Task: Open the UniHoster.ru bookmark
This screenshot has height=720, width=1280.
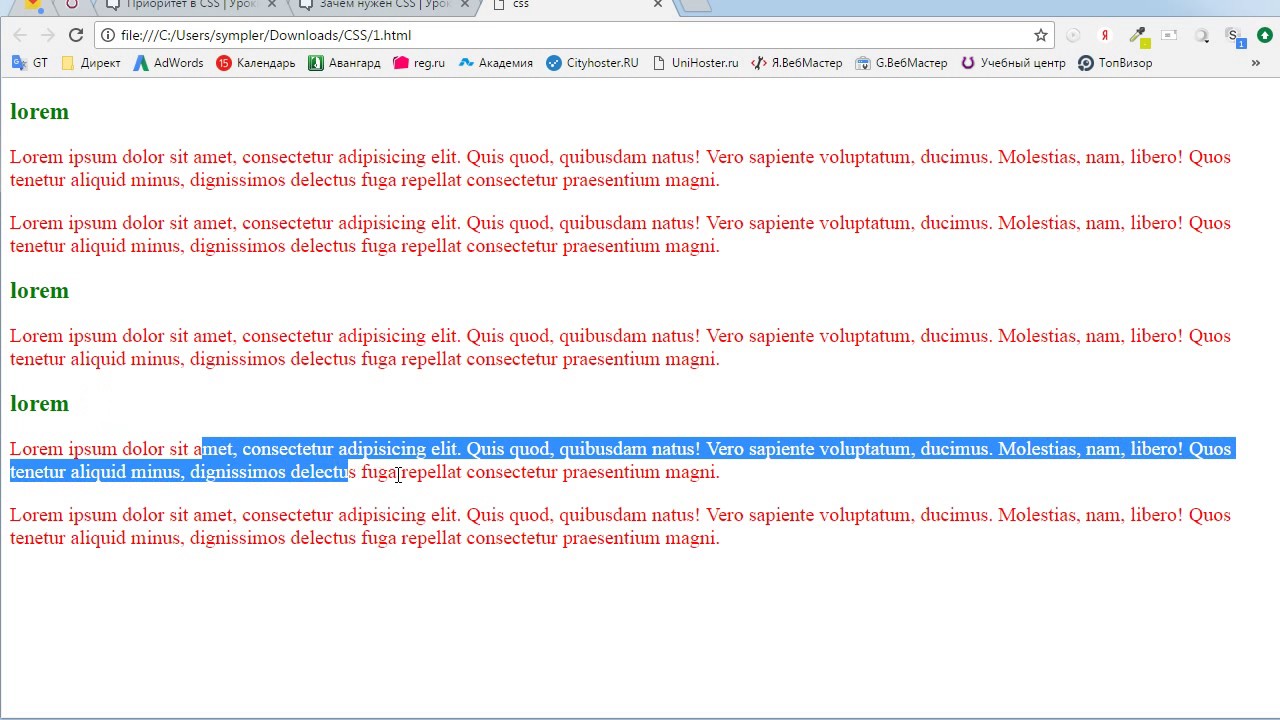Action: click(x=695, y=63)
